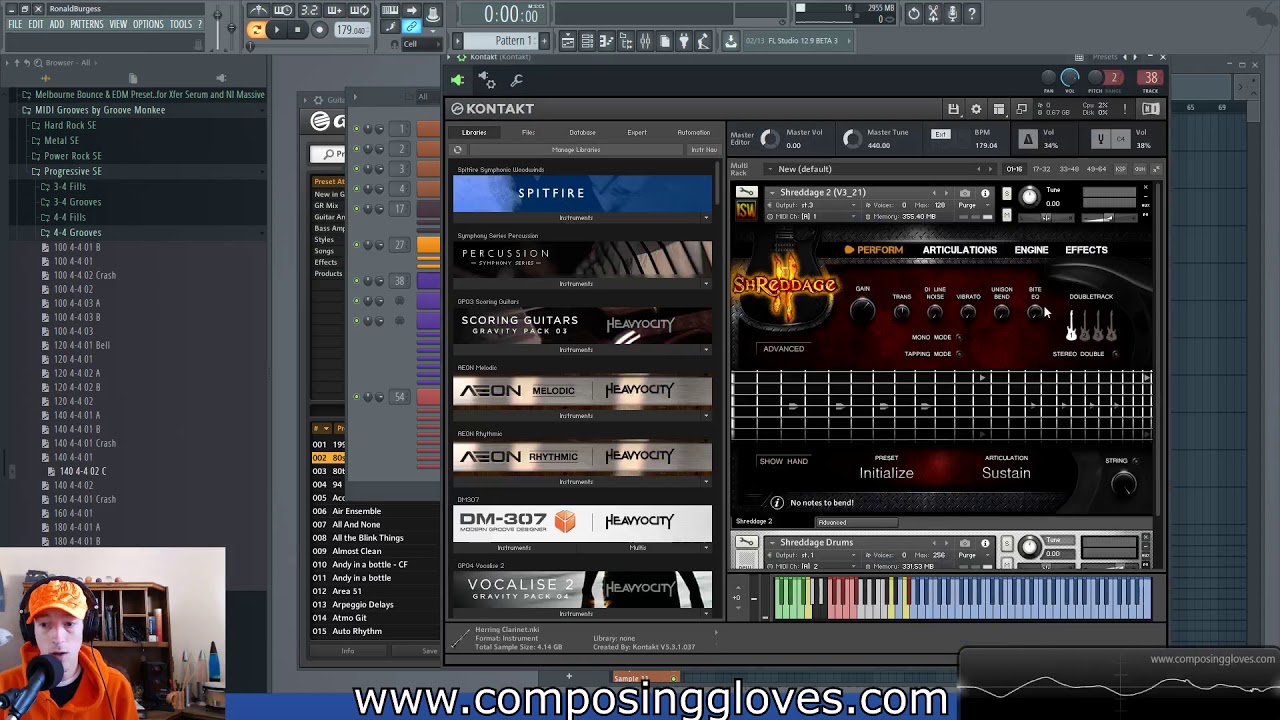Click Shreddage 2 snapshot camera icon
The height and width of the screenshot is (720, 1280).
point(965,193)
